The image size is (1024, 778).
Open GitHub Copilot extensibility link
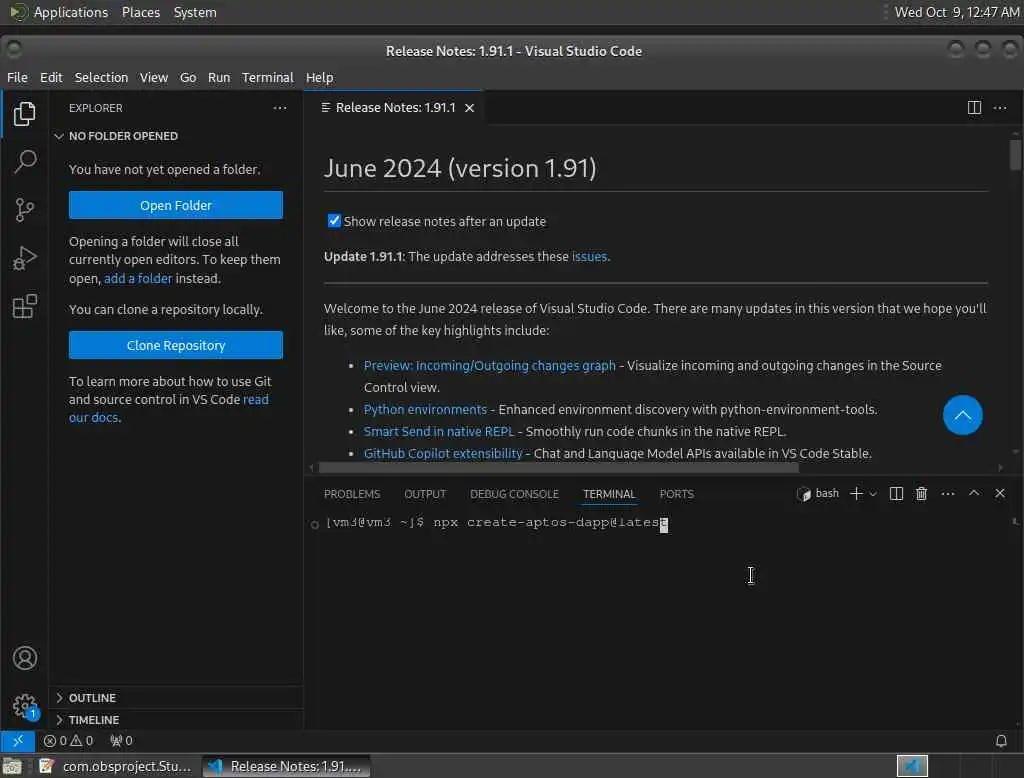click(443, 453)
